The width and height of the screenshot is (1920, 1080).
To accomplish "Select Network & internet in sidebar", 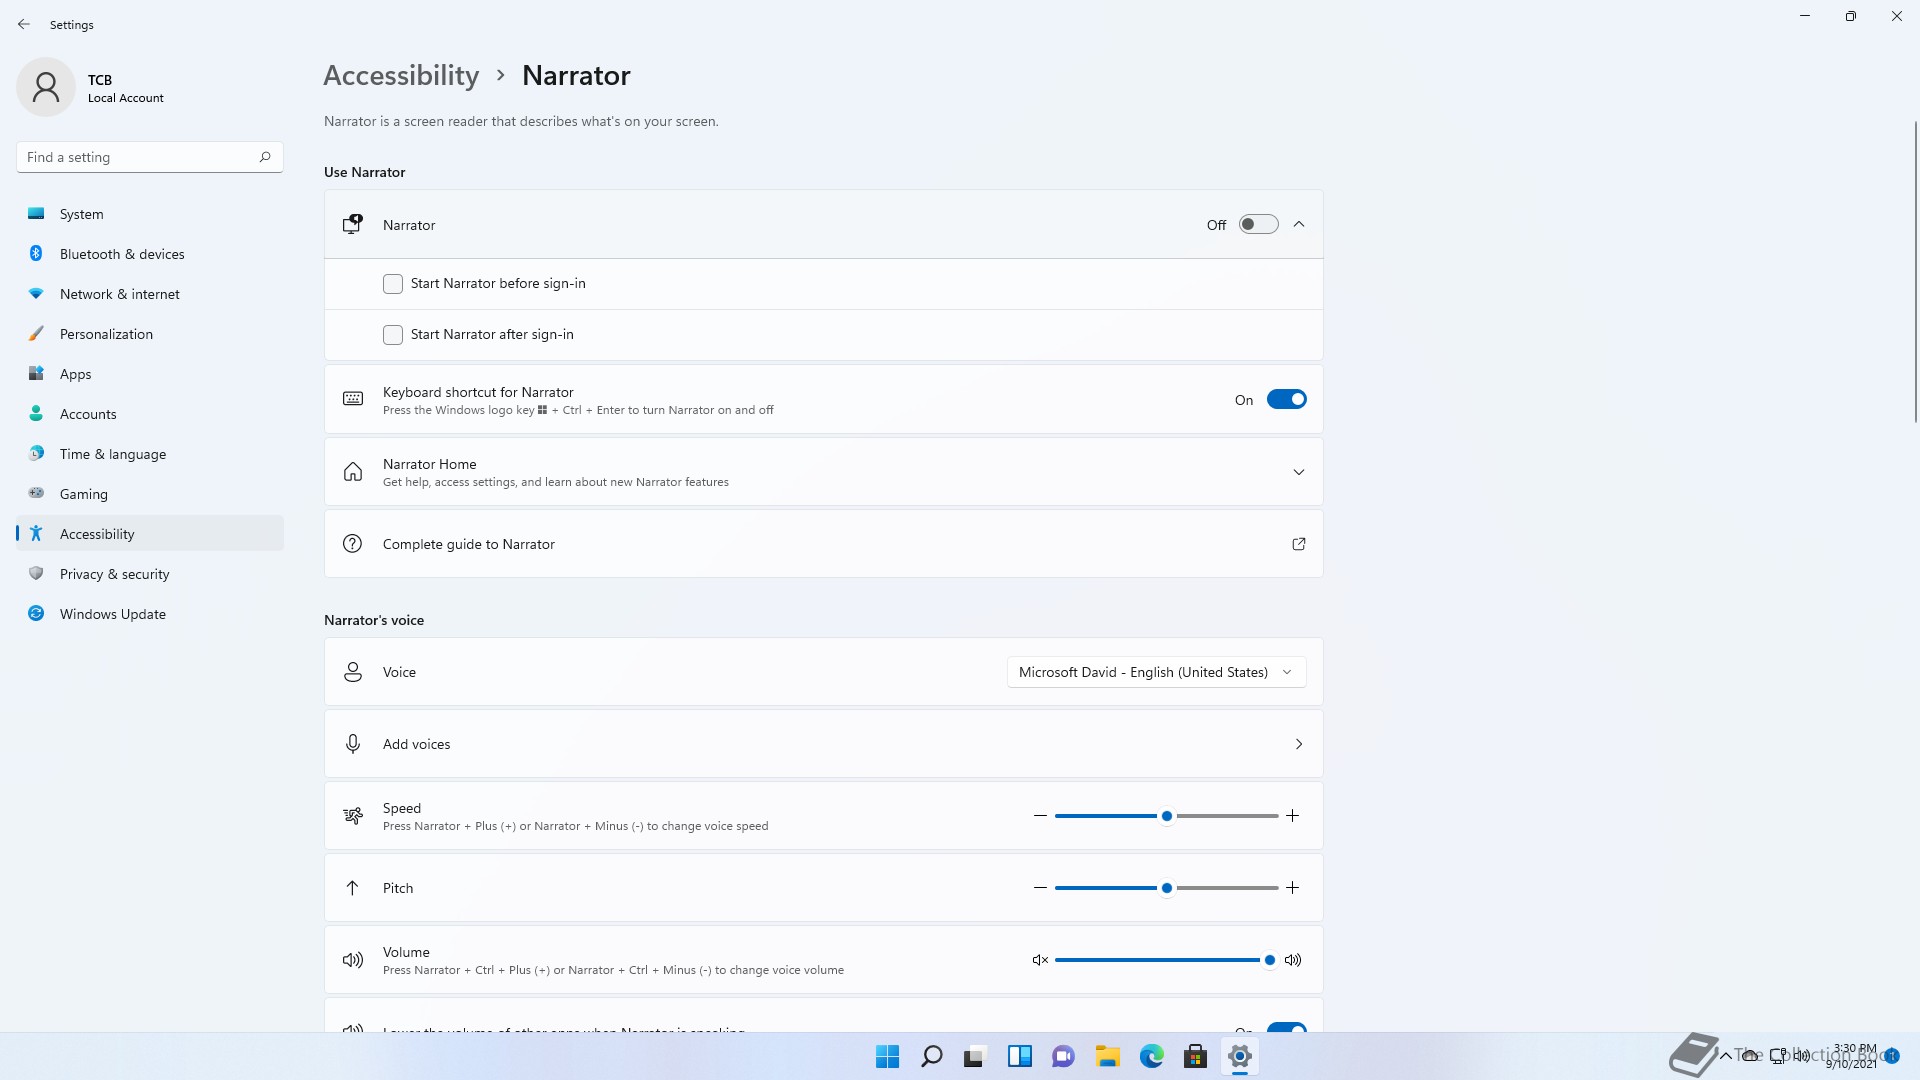I will [150, 294].
